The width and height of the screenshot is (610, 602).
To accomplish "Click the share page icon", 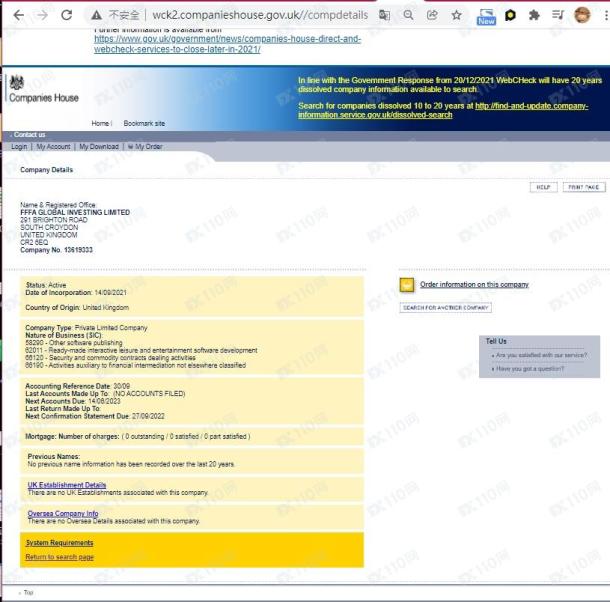I will pyautogui.click(x=432, y=15).
